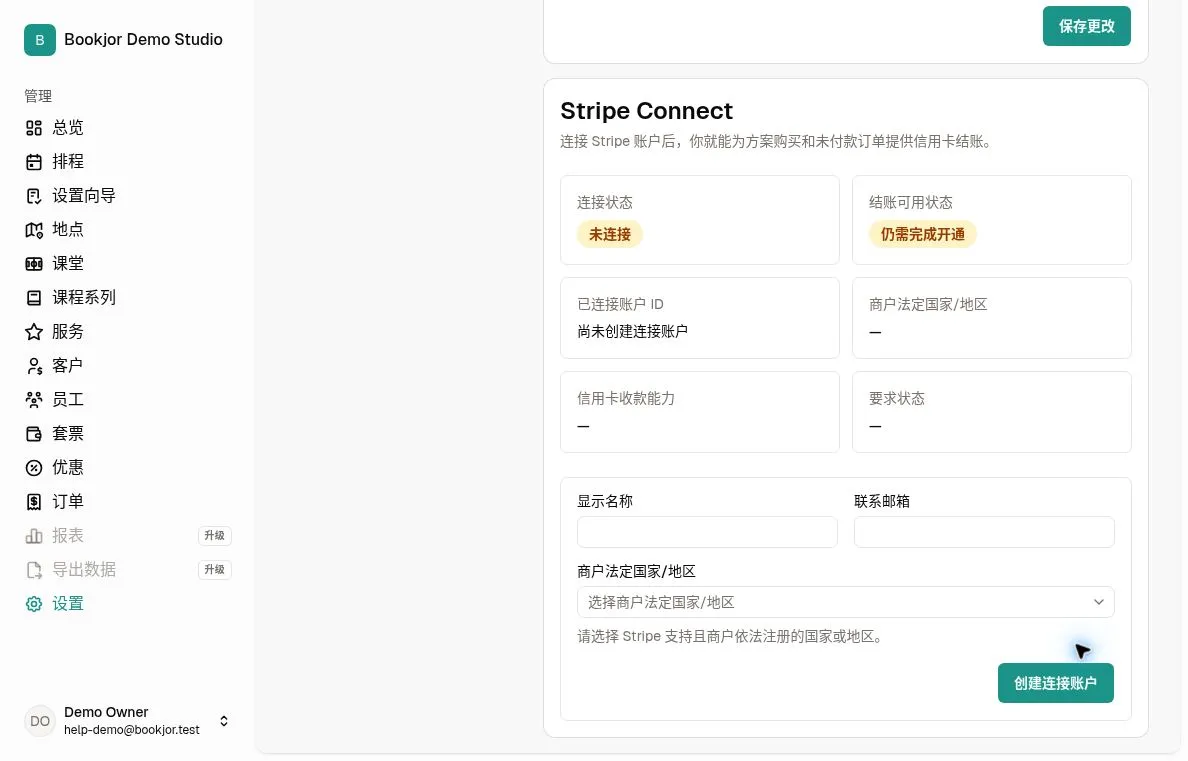Switch to 客户 menu item

[x=67, y=366]
